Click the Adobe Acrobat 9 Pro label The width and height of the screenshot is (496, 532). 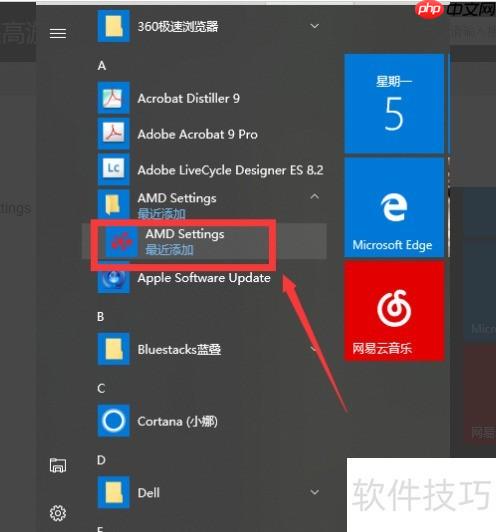click(197, 134)
